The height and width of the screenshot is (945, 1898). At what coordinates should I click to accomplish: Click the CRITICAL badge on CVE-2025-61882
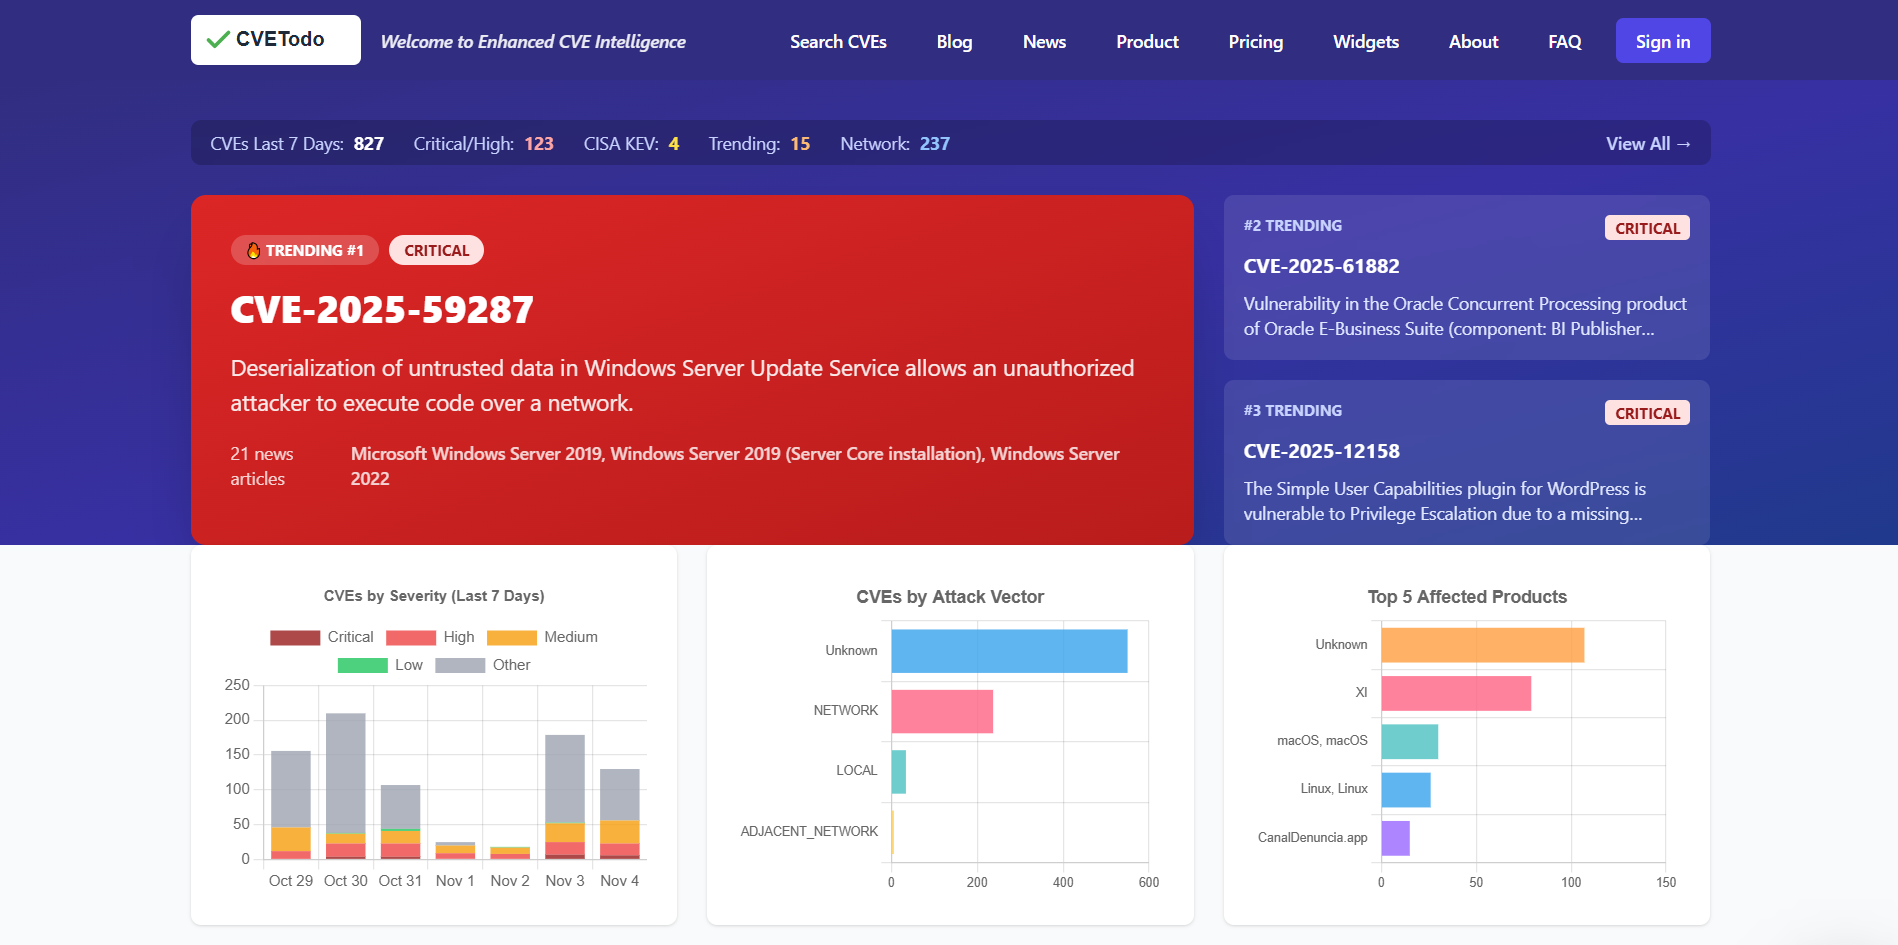click(x=1646, y=228)
